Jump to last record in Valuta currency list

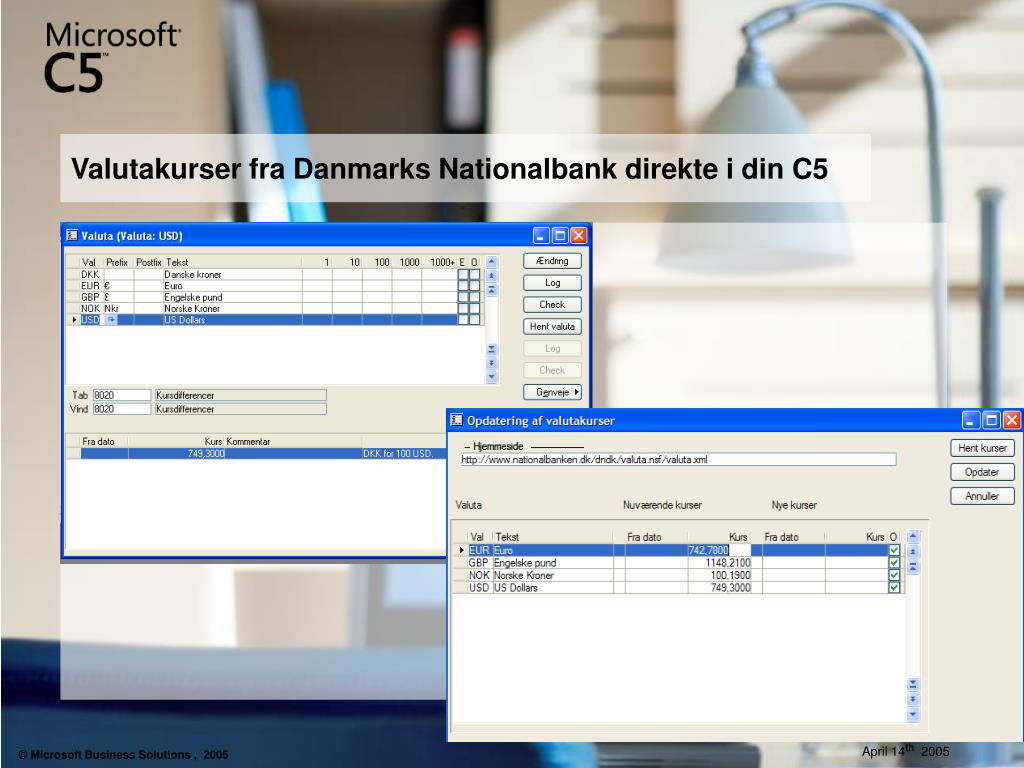[x=492, y=349]
